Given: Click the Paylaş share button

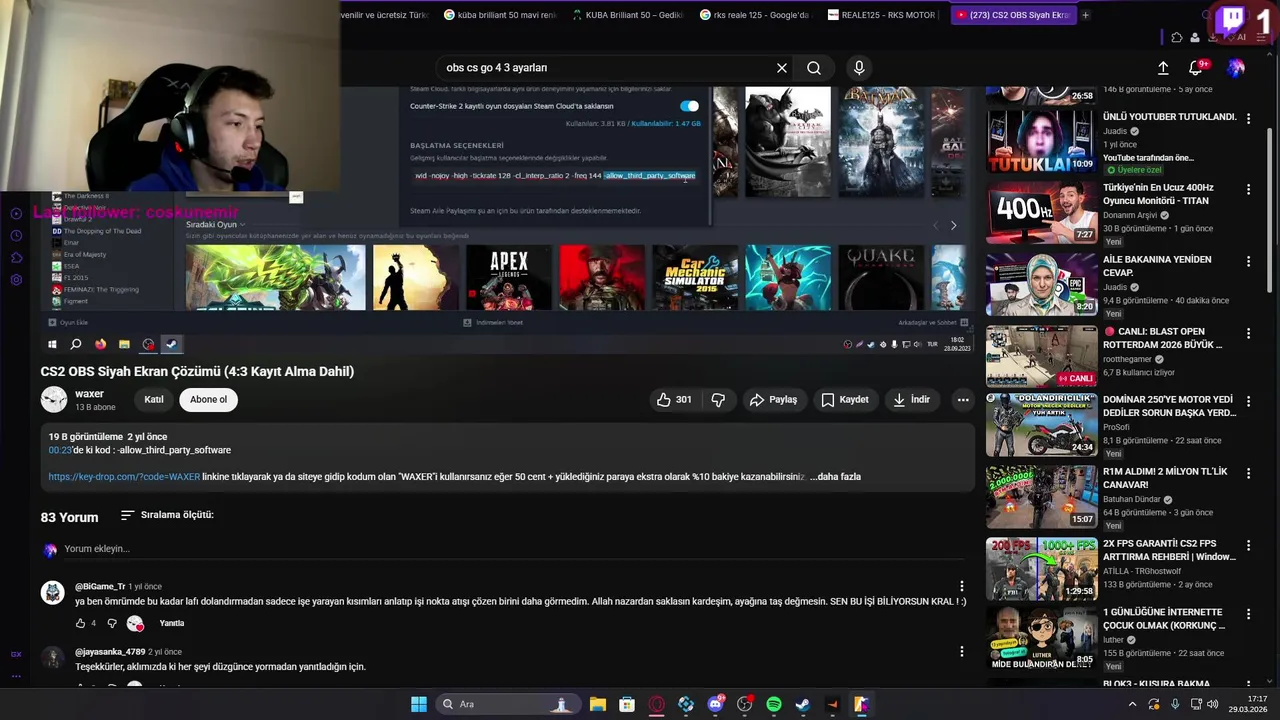Looking at the screenshot, I should tap(773, 399).
